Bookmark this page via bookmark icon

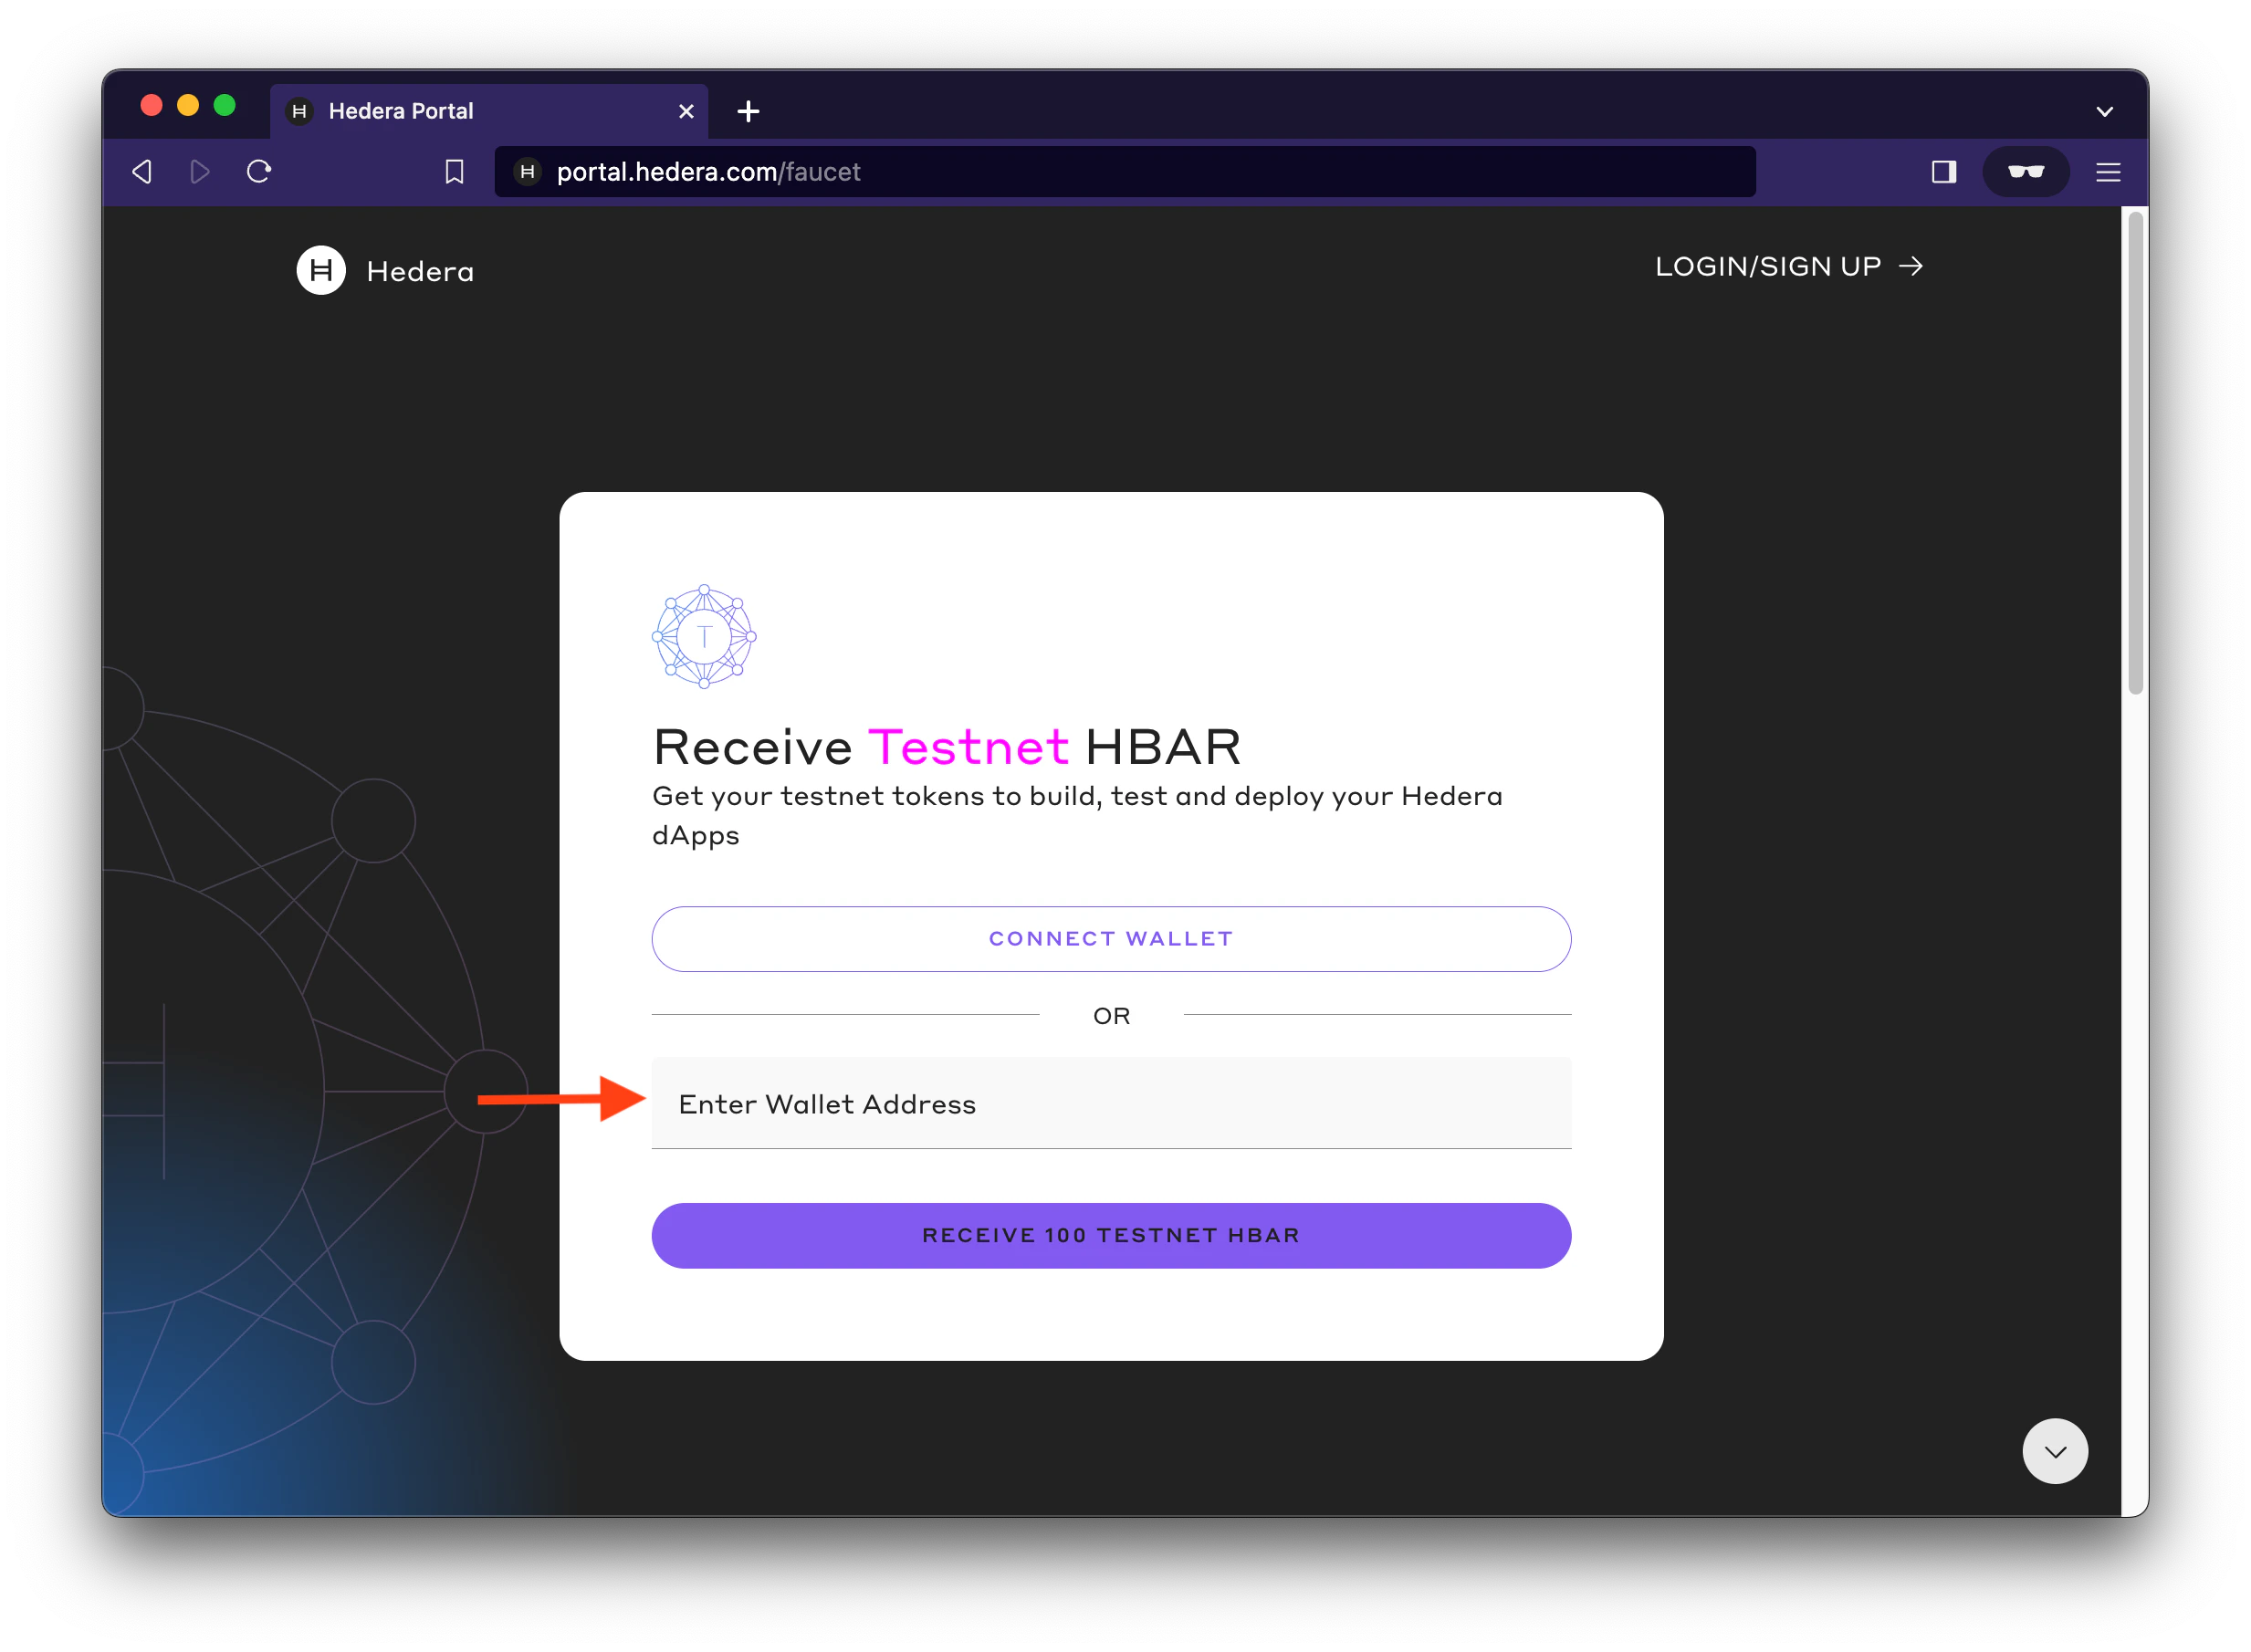(454, 172)
